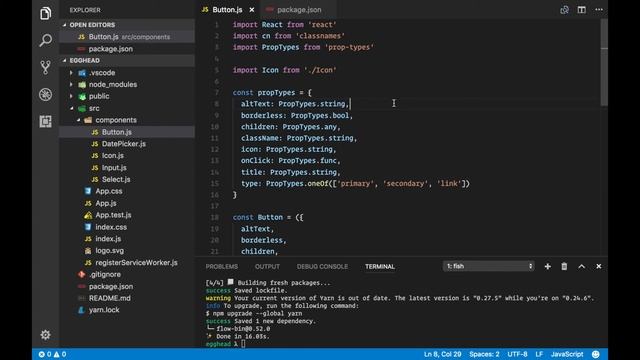Close the terminal panel
This screenshot has width=640, height=360.
click(599, 266)
